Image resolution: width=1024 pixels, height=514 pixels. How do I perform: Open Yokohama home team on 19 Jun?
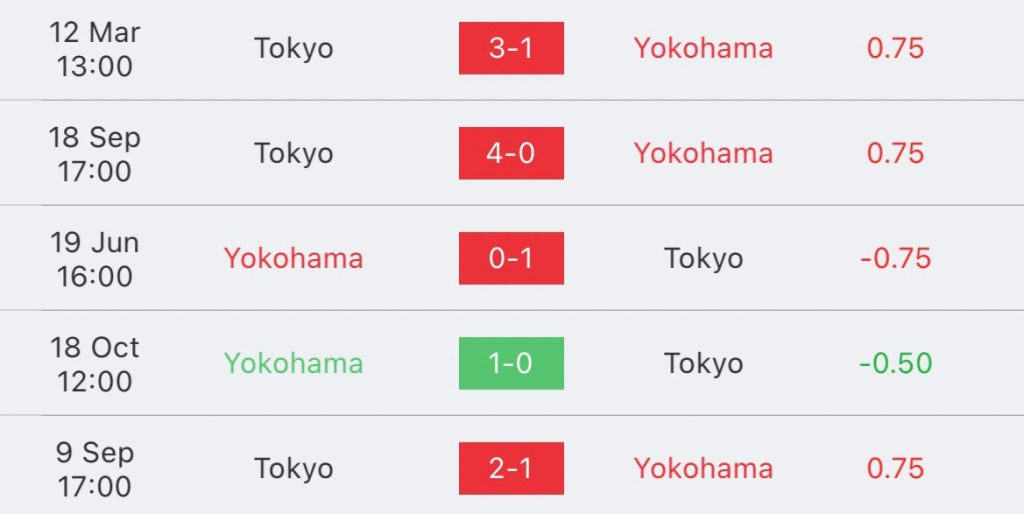pos(293,259)
